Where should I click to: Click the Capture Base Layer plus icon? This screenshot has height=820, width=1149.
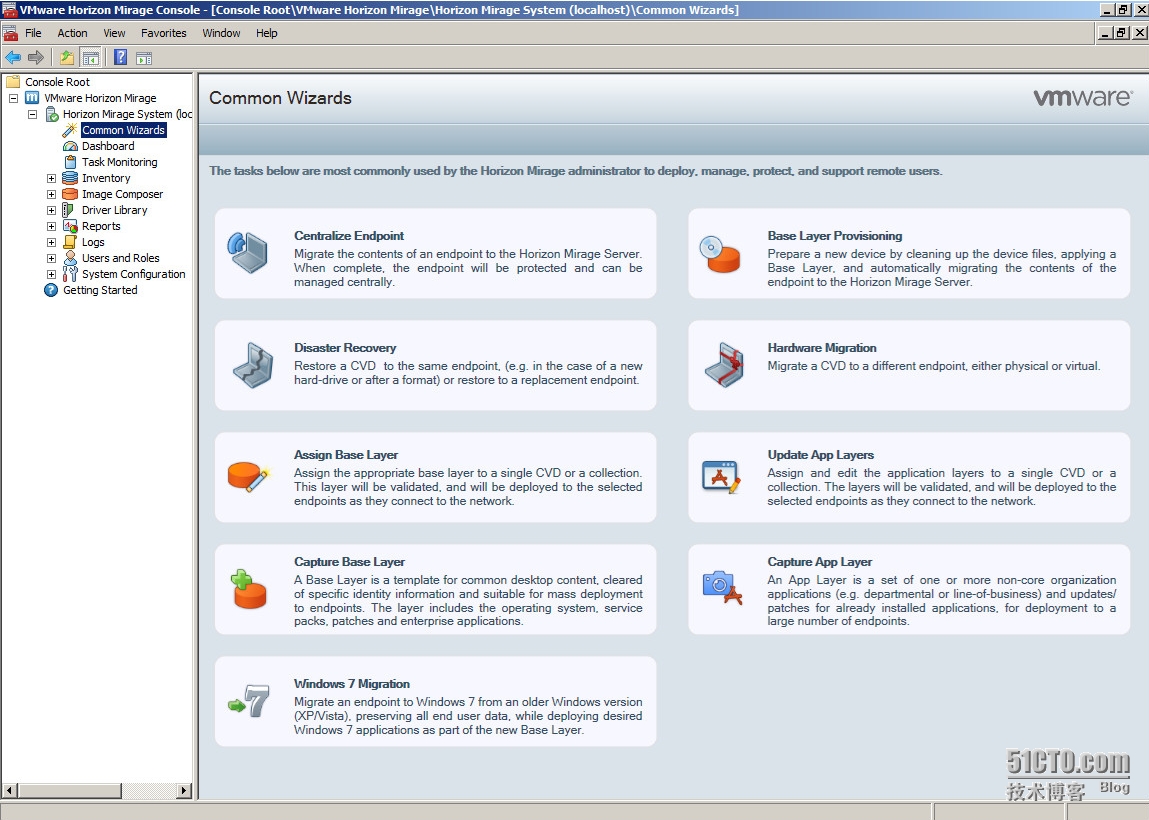249,589
